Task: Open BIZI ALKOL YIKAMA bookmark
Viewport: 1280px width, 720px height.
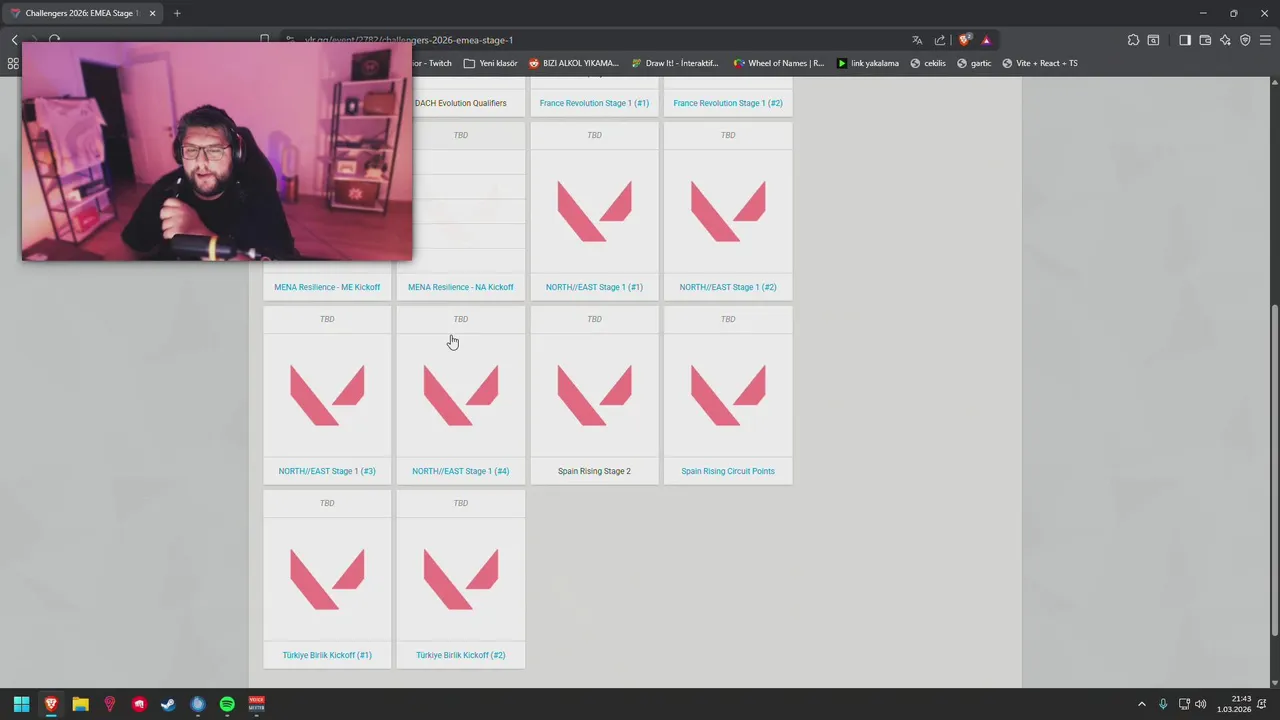Action: (574, 63)
